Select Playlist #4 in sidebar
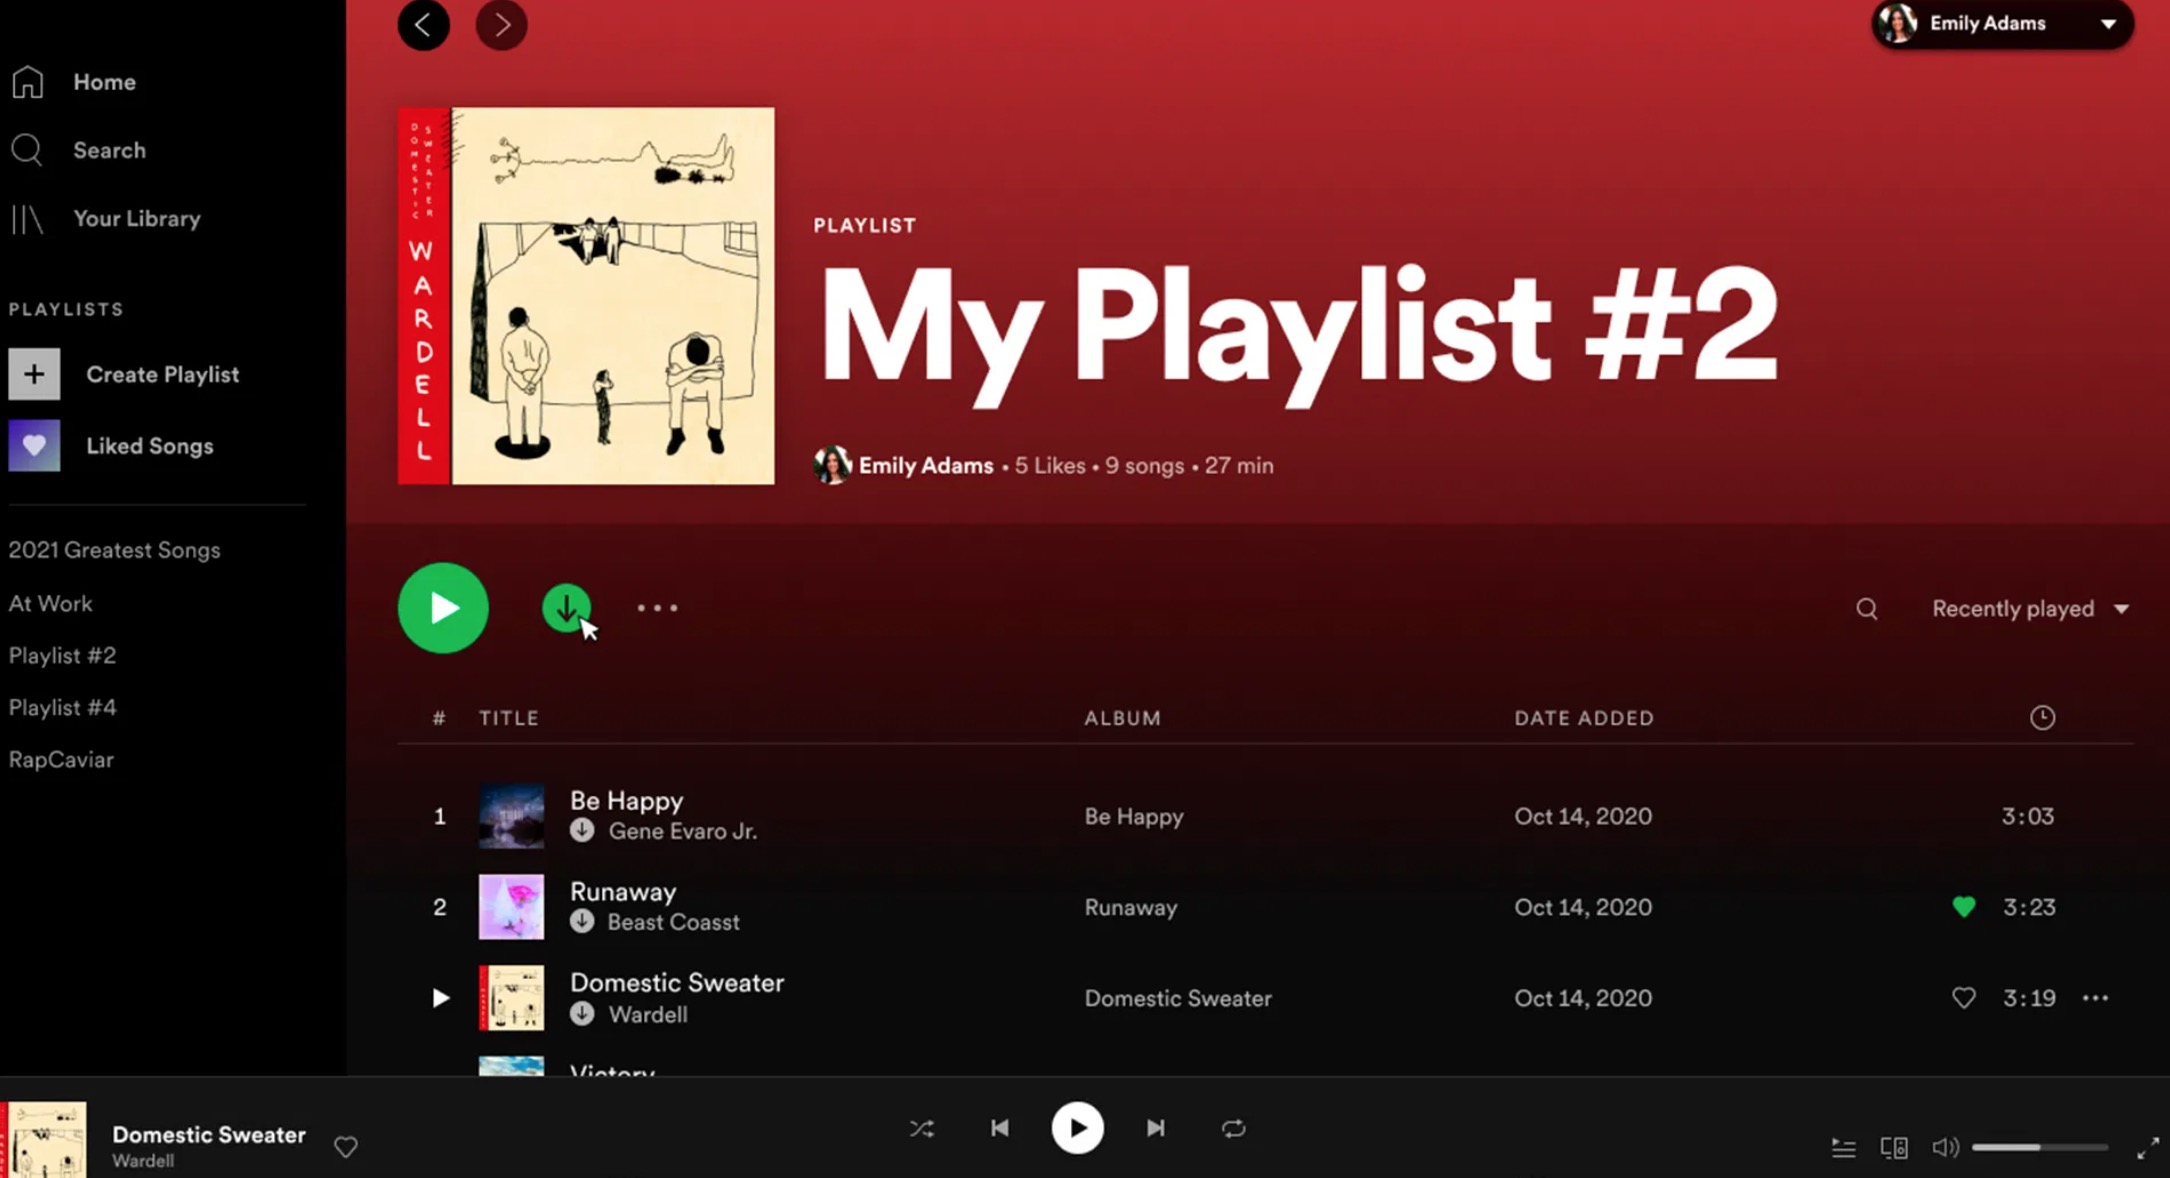This screenshot has height=1178, width=2170. coord(62,708)
